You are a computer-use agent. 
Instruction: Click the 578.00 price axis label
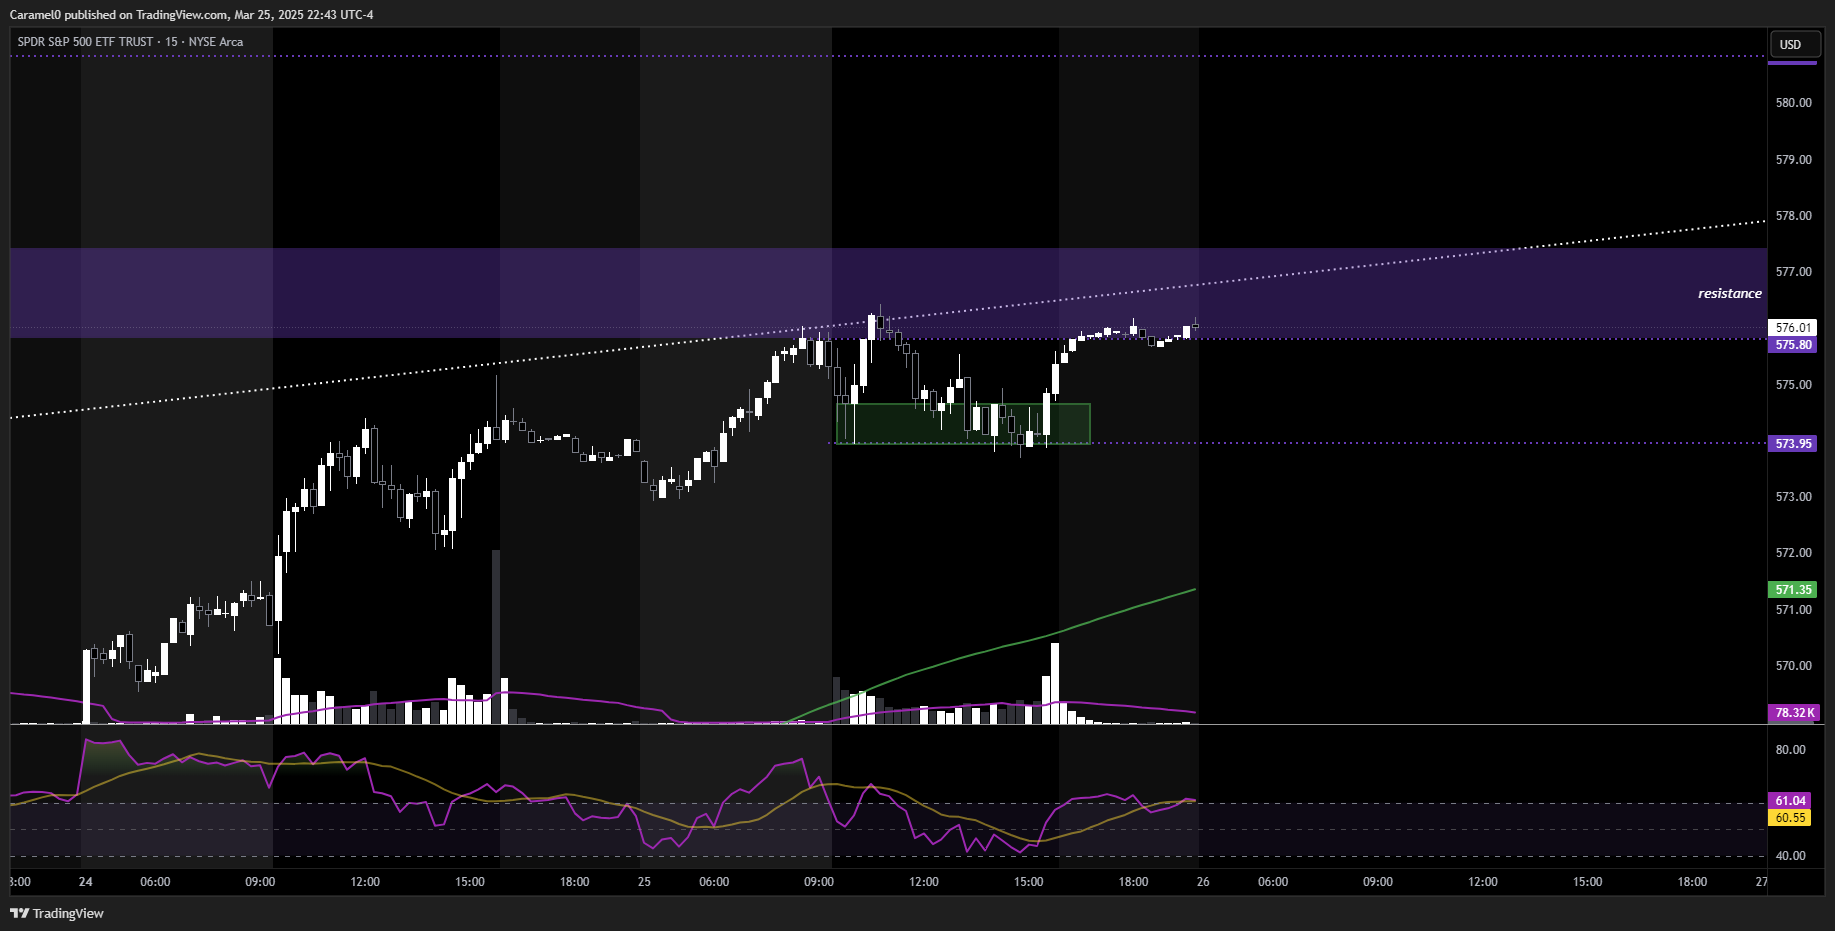(x=1793, y=216)
